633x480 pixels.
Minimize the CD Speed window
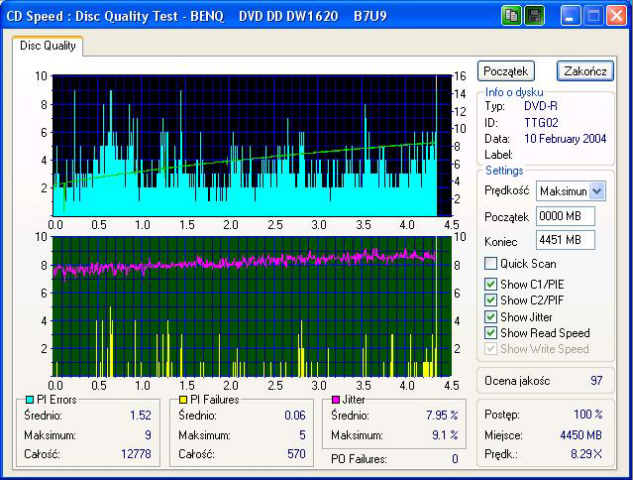pyautogui.click(x=570, y=16)
